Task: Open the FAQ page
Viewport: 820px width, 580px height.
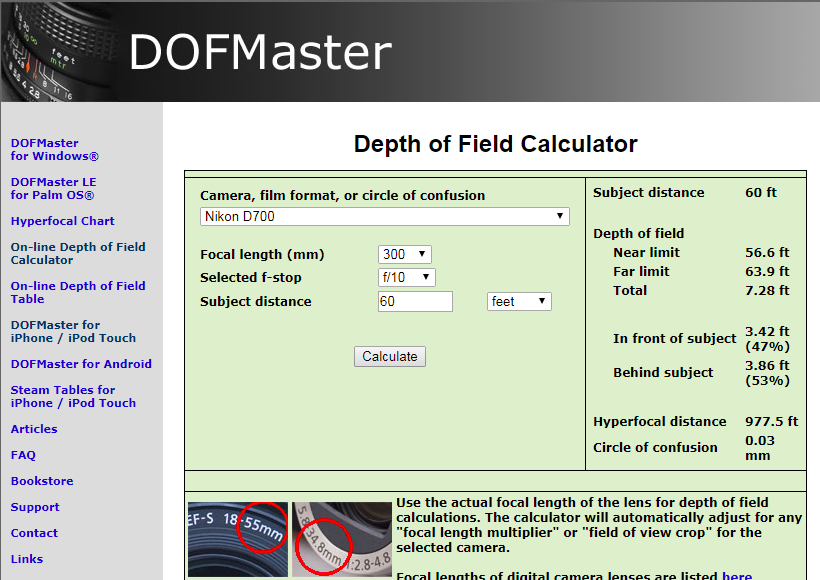Action: tap(23, 455)
